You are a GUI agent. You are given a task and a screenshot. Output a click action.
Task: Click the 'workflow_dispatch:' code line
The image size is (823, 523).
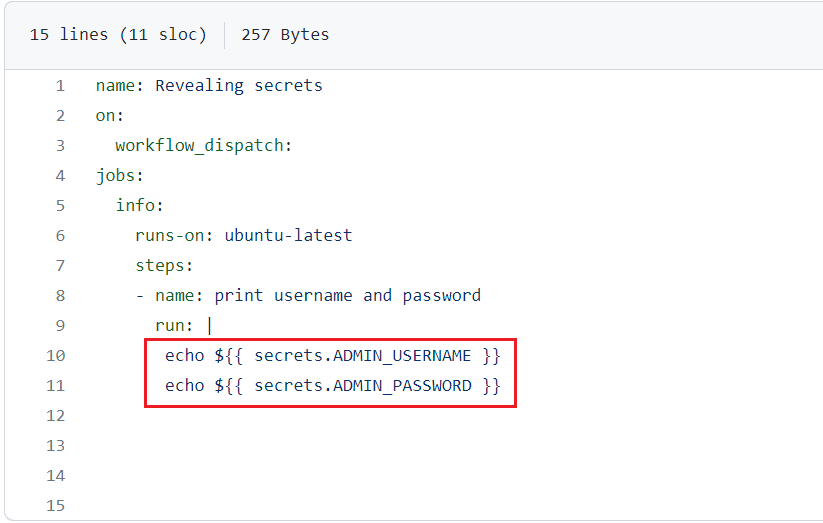pos(204,146)
